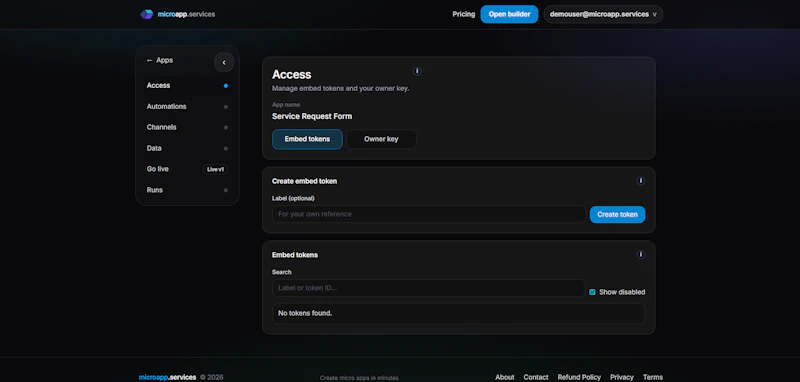800x382 pixels.
Task: Open info icon next to Access heading
Action: coord(417,71)
